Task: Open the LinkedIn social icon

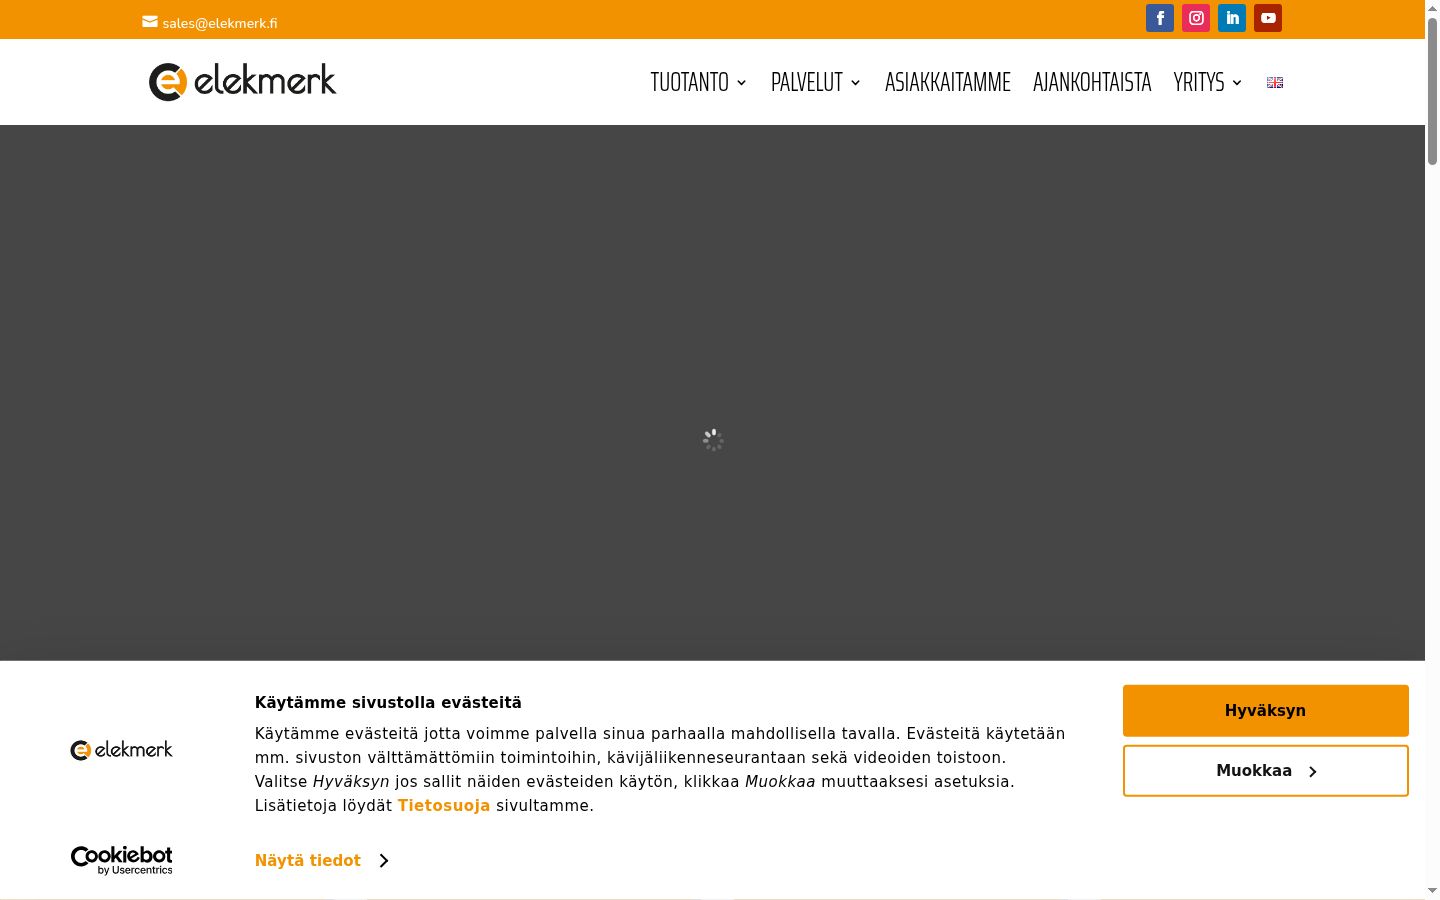Action: [x=1232, y=18]
